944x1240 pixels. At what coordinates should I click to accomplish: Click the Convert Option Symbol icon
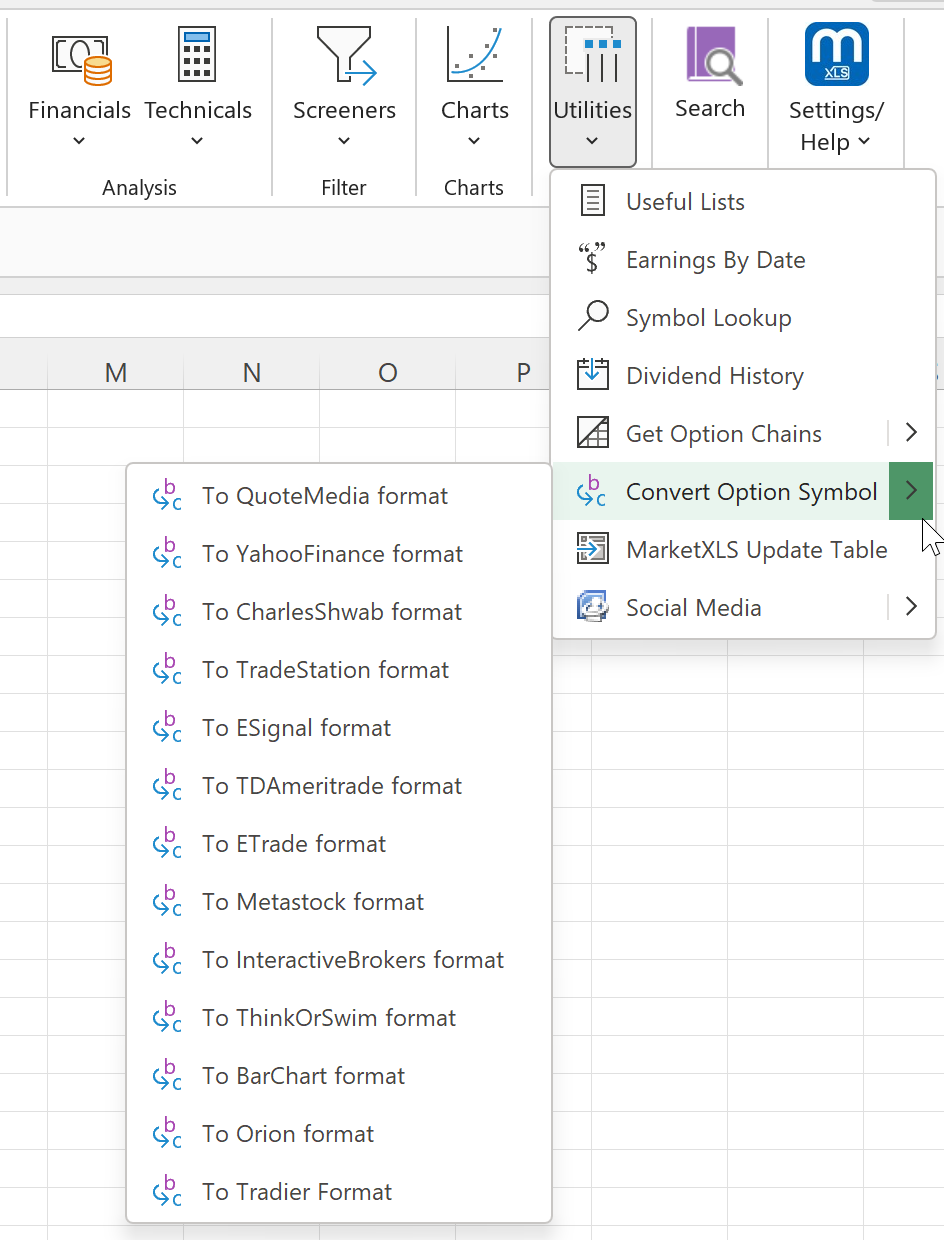click(593, 491)
